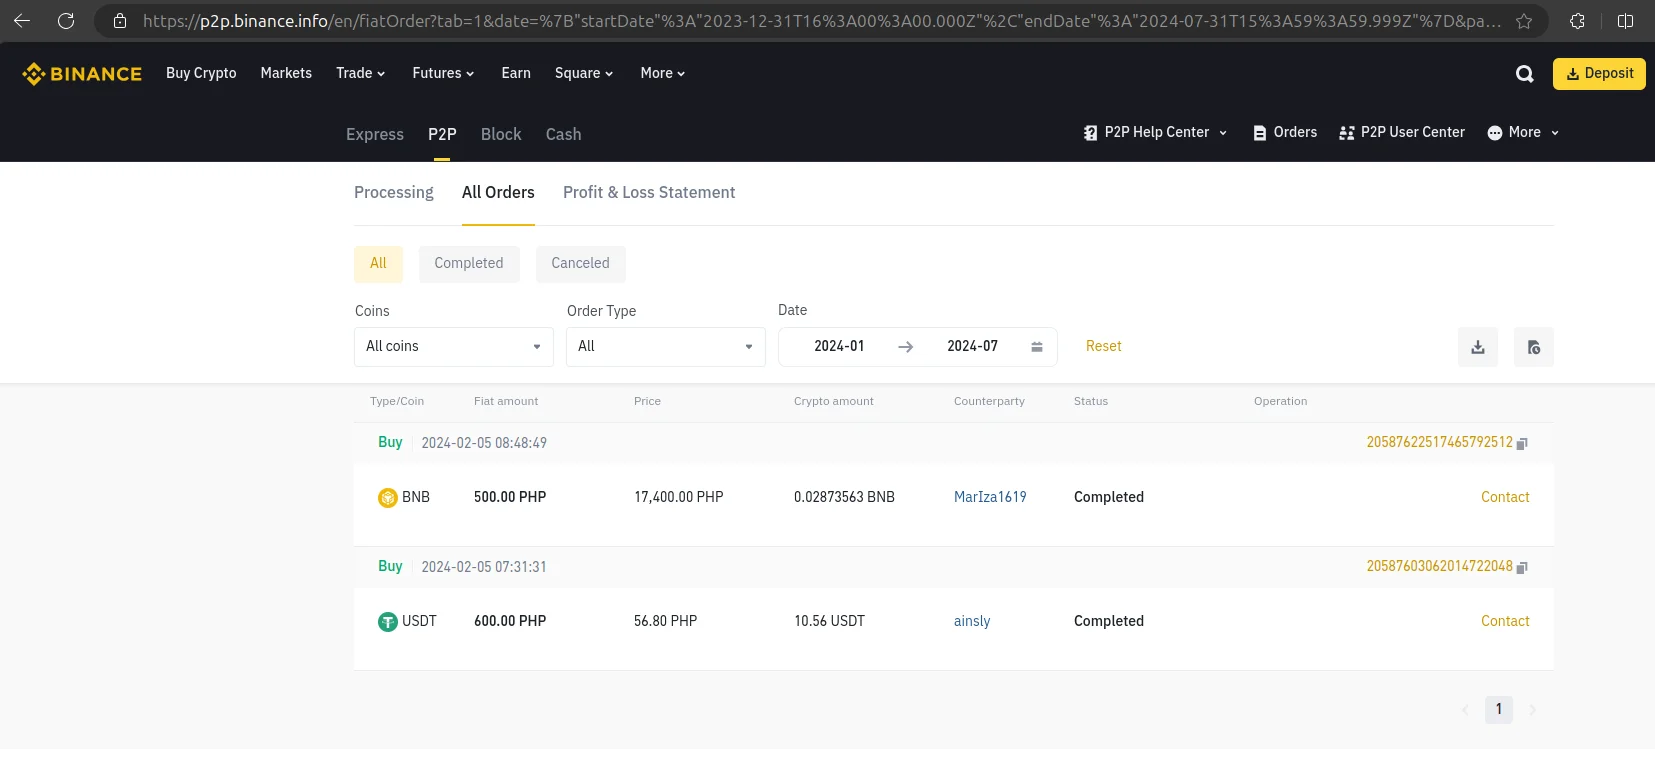Download the order history

click(x=1478, y=347)
